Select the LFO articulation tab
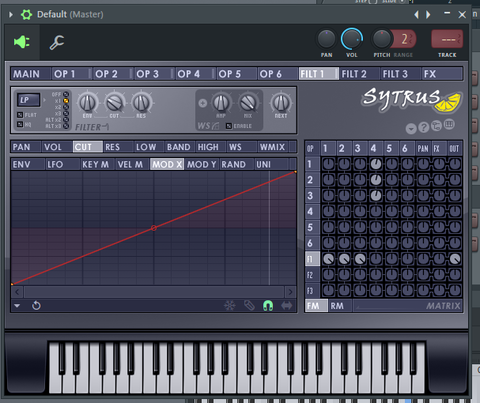 pos(62,164)
